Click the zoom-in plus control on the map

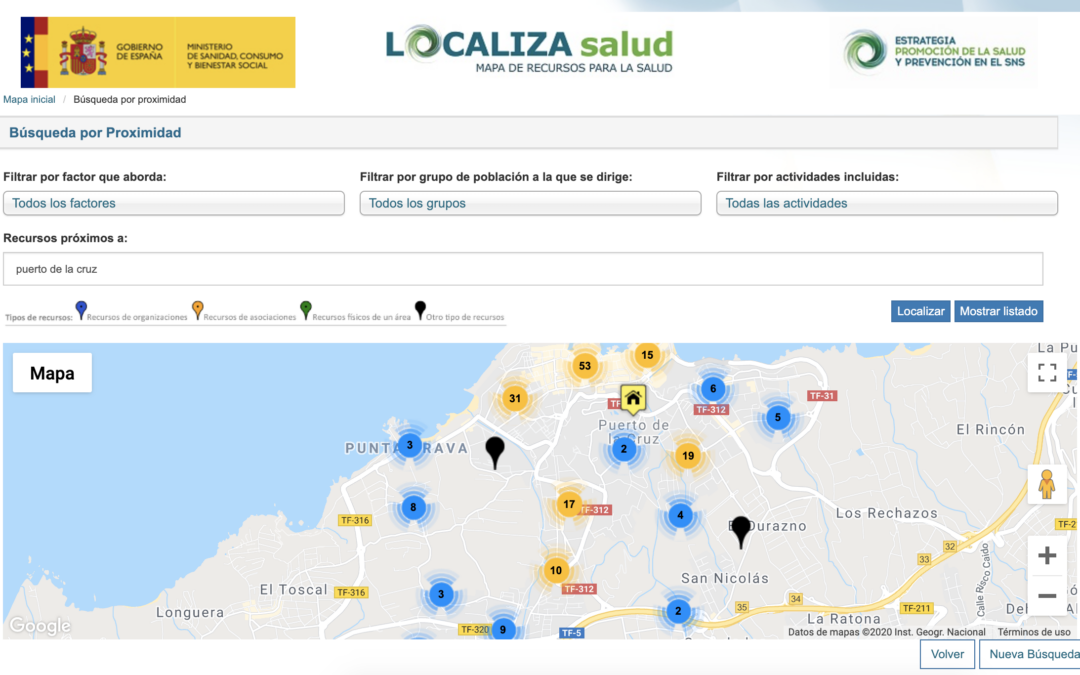[x=1047, y=553]
